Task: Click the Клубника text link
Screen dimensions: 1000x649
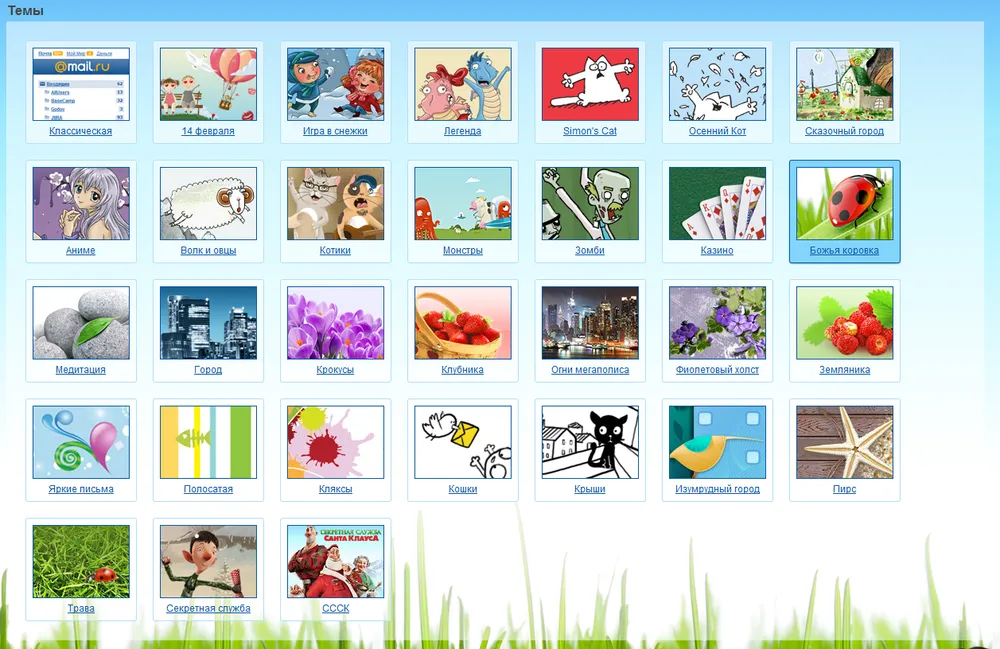Action: click(462, 369)
